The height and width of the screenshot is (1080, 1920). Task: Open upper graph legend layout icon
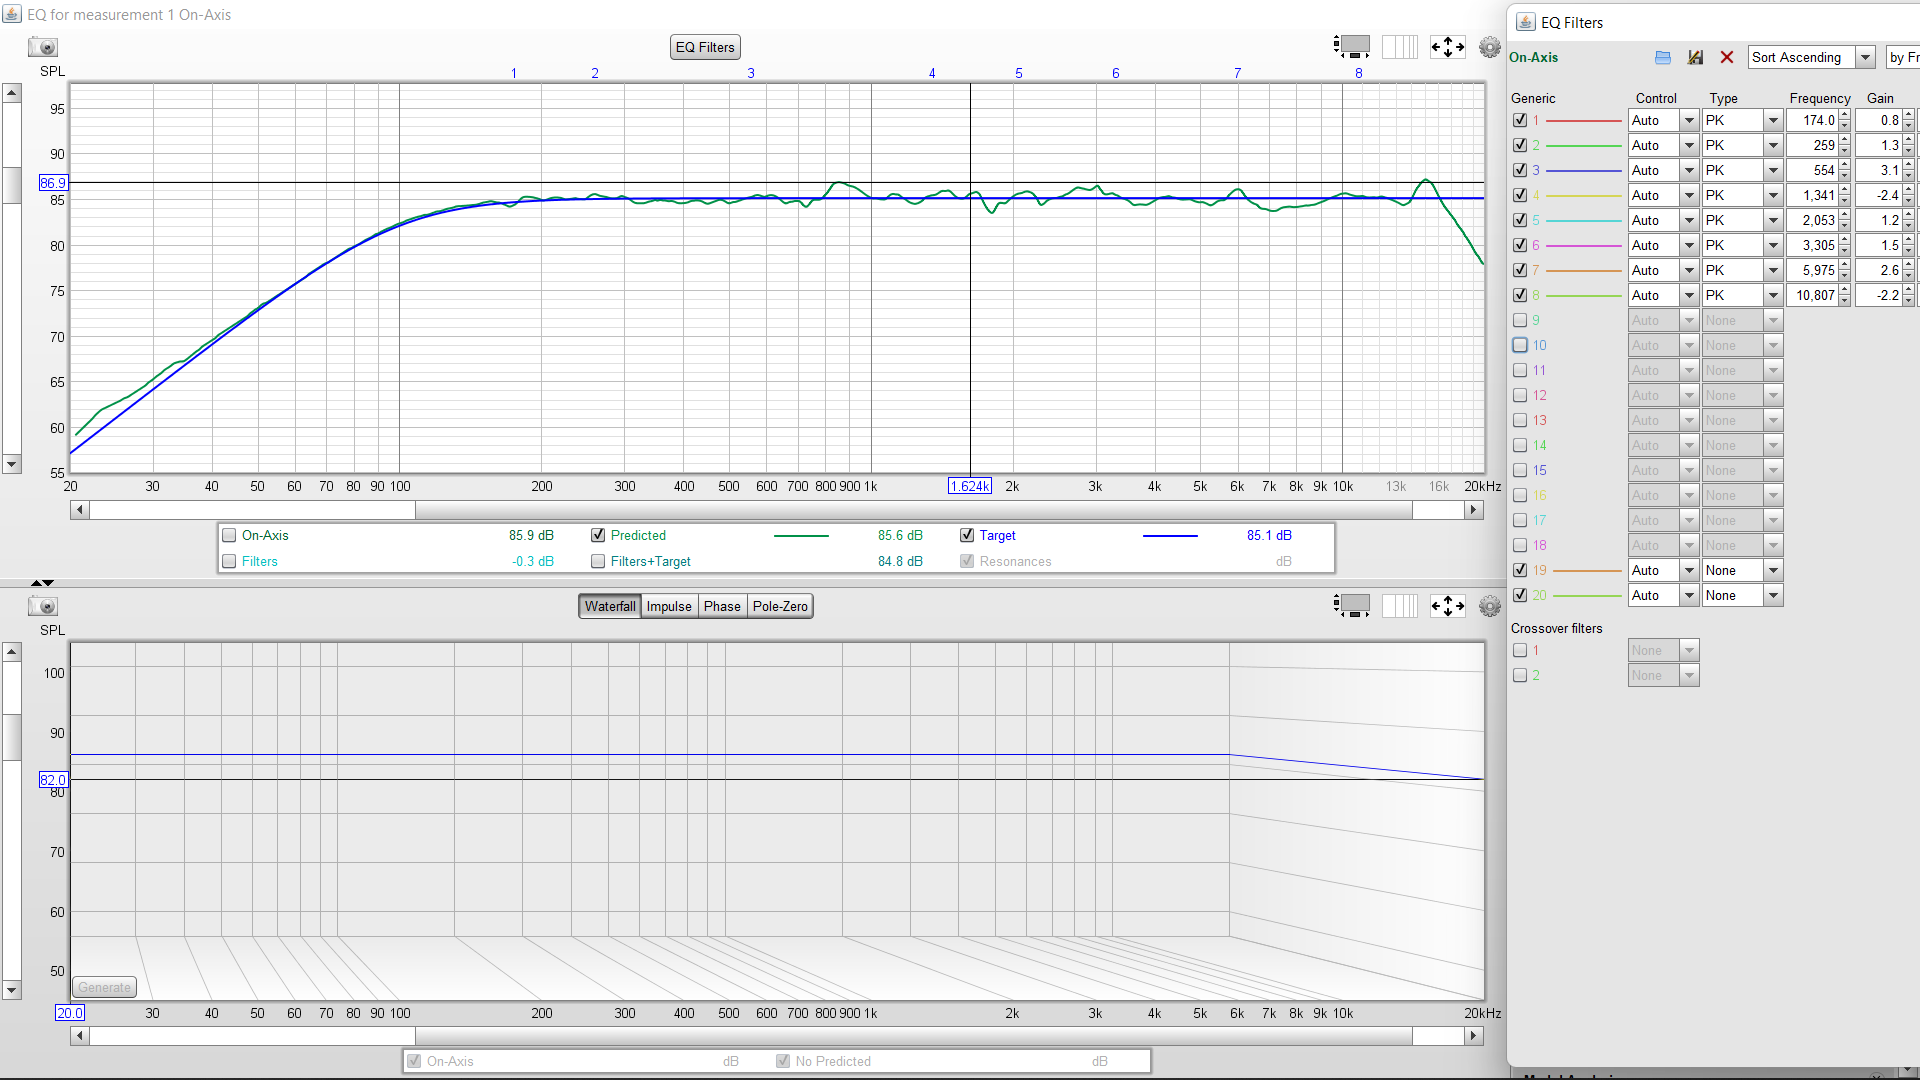pos(1352,47)
